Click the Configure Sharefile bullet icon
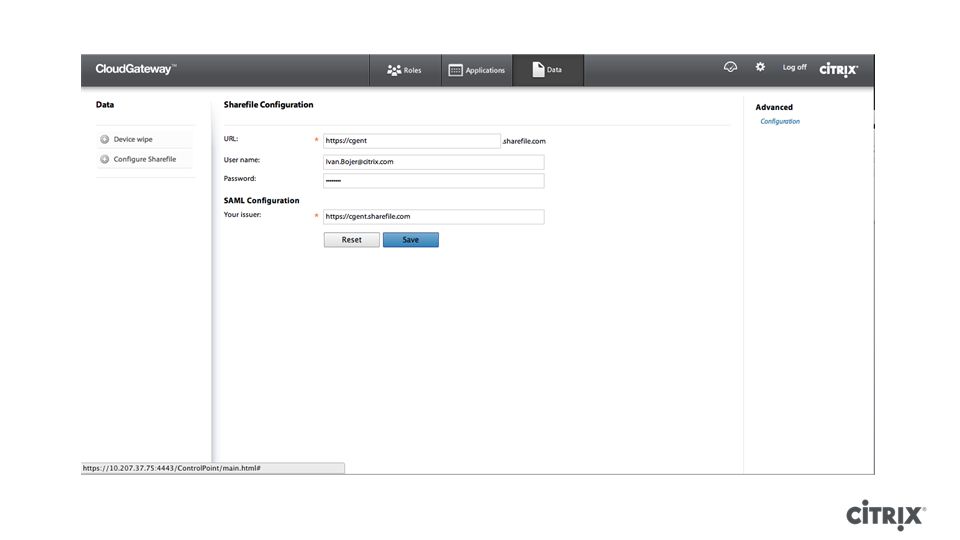 click(105, 159)
